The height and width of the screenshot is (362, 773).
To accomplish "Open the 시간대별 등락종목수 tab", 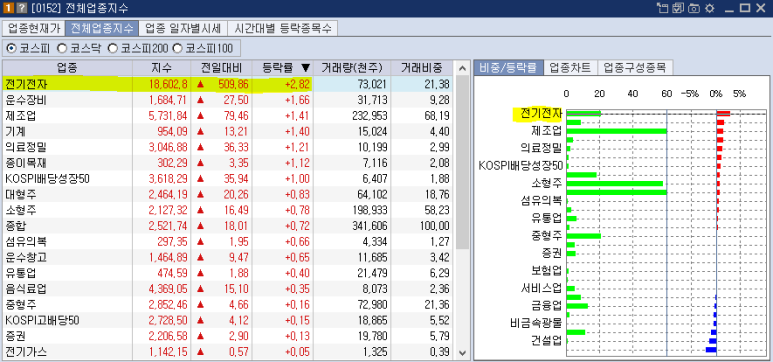I will pyautogui.click(x=284, y=28).
